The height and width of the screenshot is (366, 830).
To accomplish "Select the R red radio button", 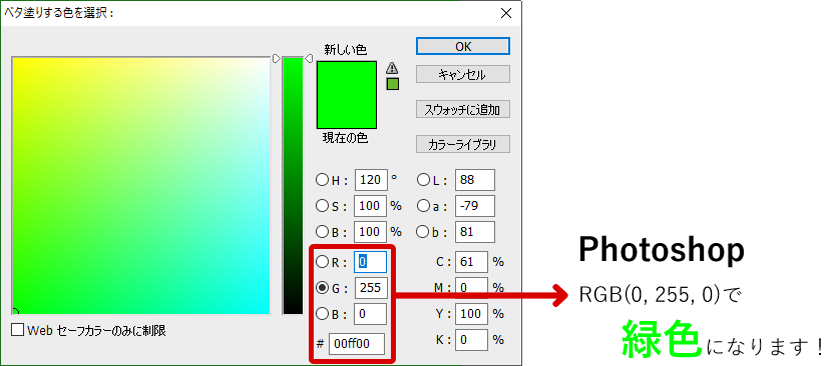I will pyautogui.click(x=321, y=262).
